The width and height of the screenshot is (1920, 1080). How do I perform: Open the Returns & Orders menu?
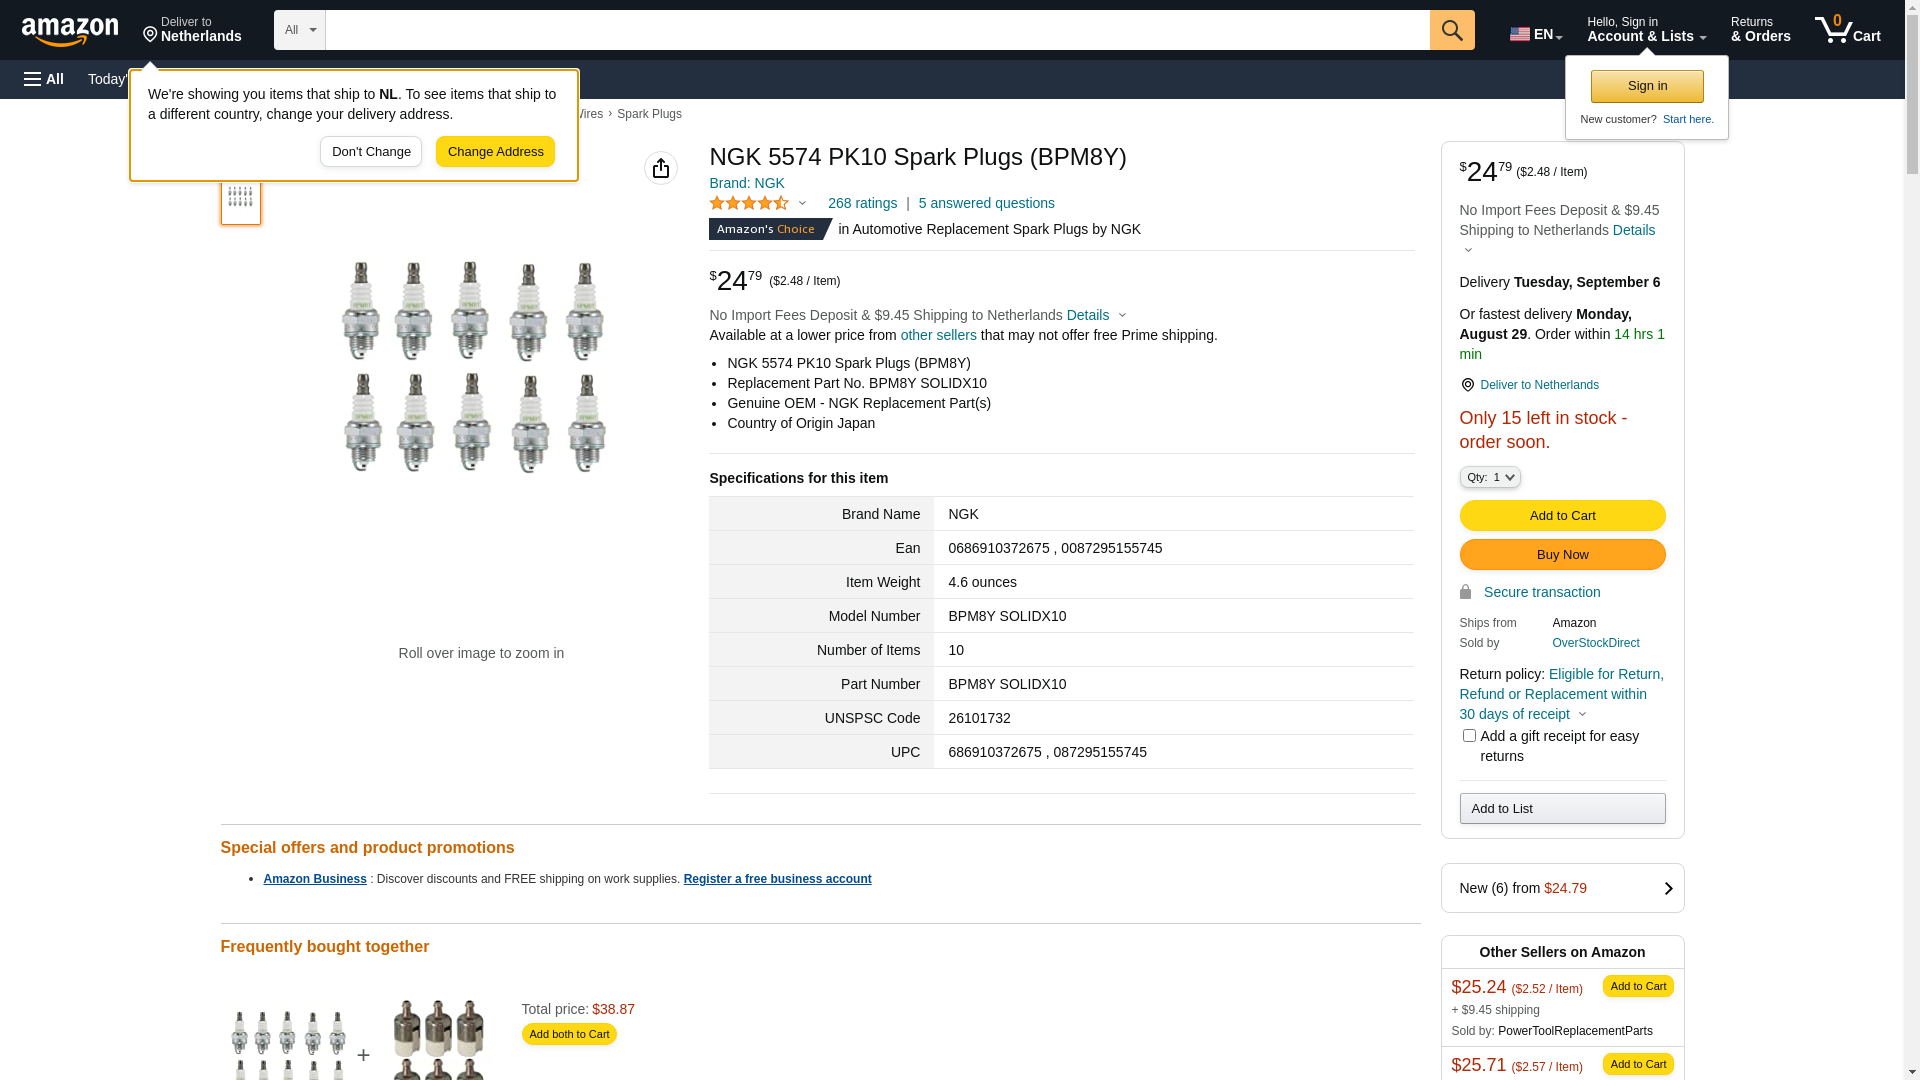[1760, 30]
